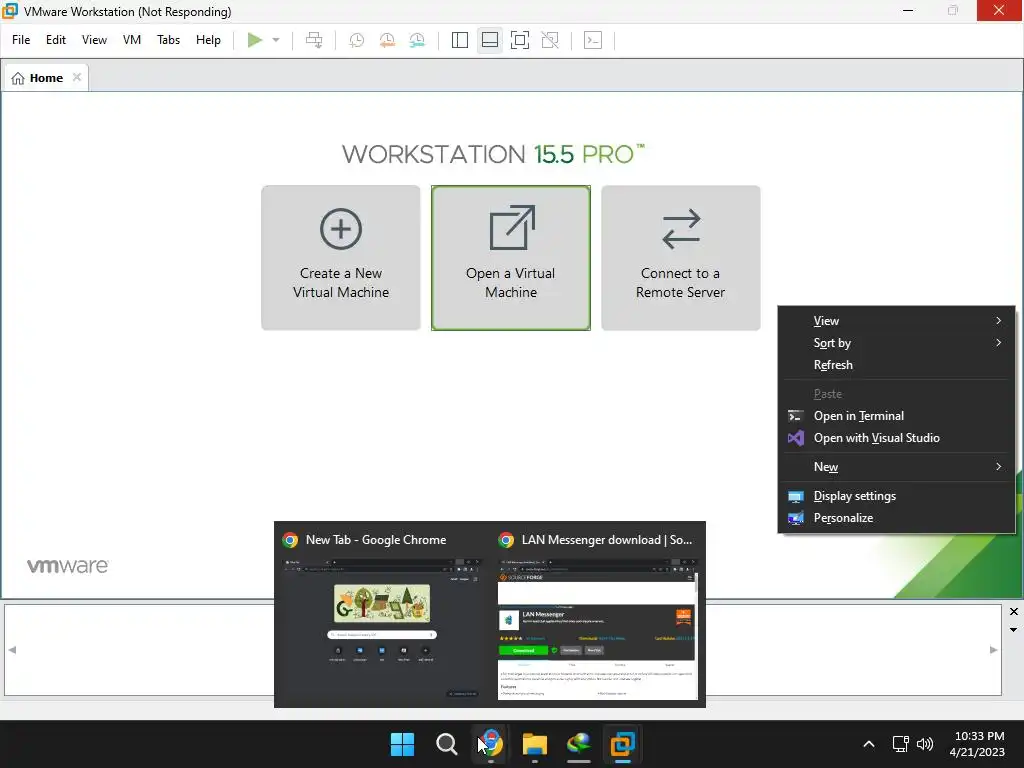
Task: Toggle the Library sidebar view icon
Action: [x=460, y=40]
